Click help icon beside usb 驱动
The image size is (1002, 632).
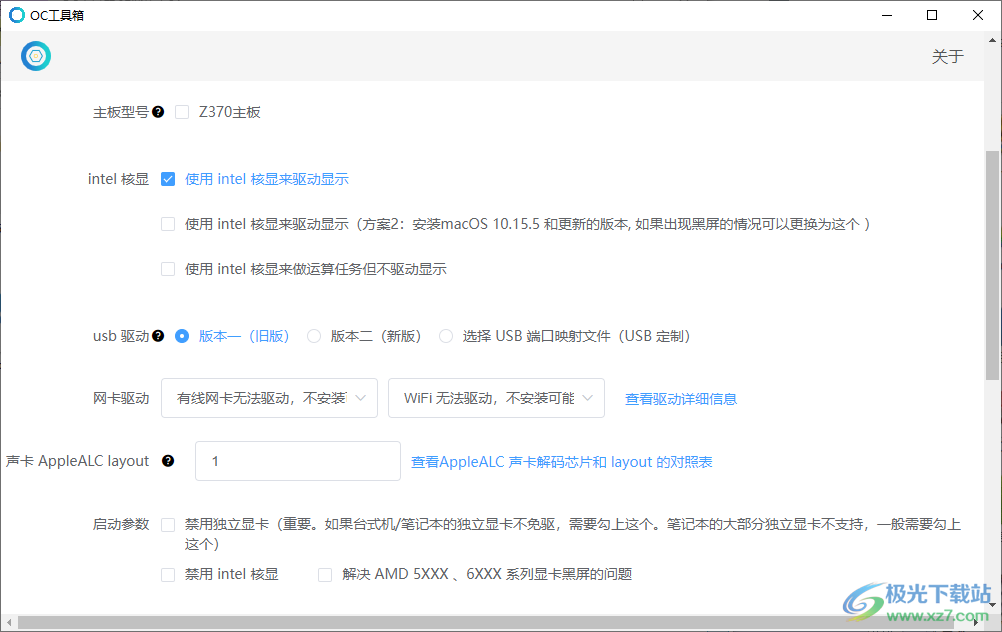click(158, 335)
